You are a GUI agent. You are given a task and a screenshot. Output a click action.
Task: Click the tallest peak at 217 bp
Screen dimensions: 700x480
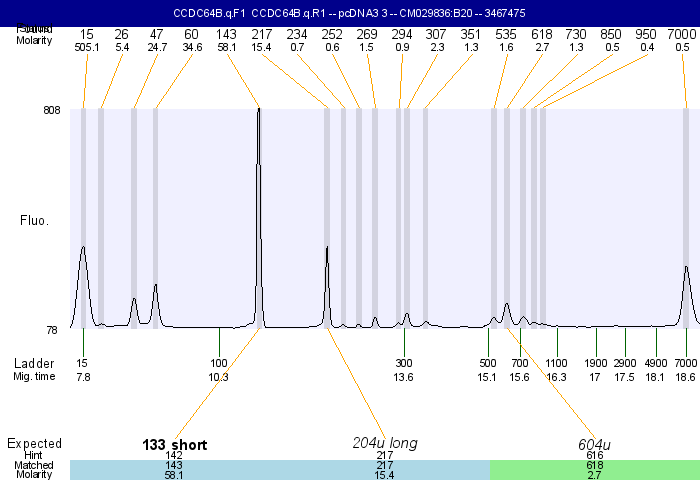coord(259,110)
